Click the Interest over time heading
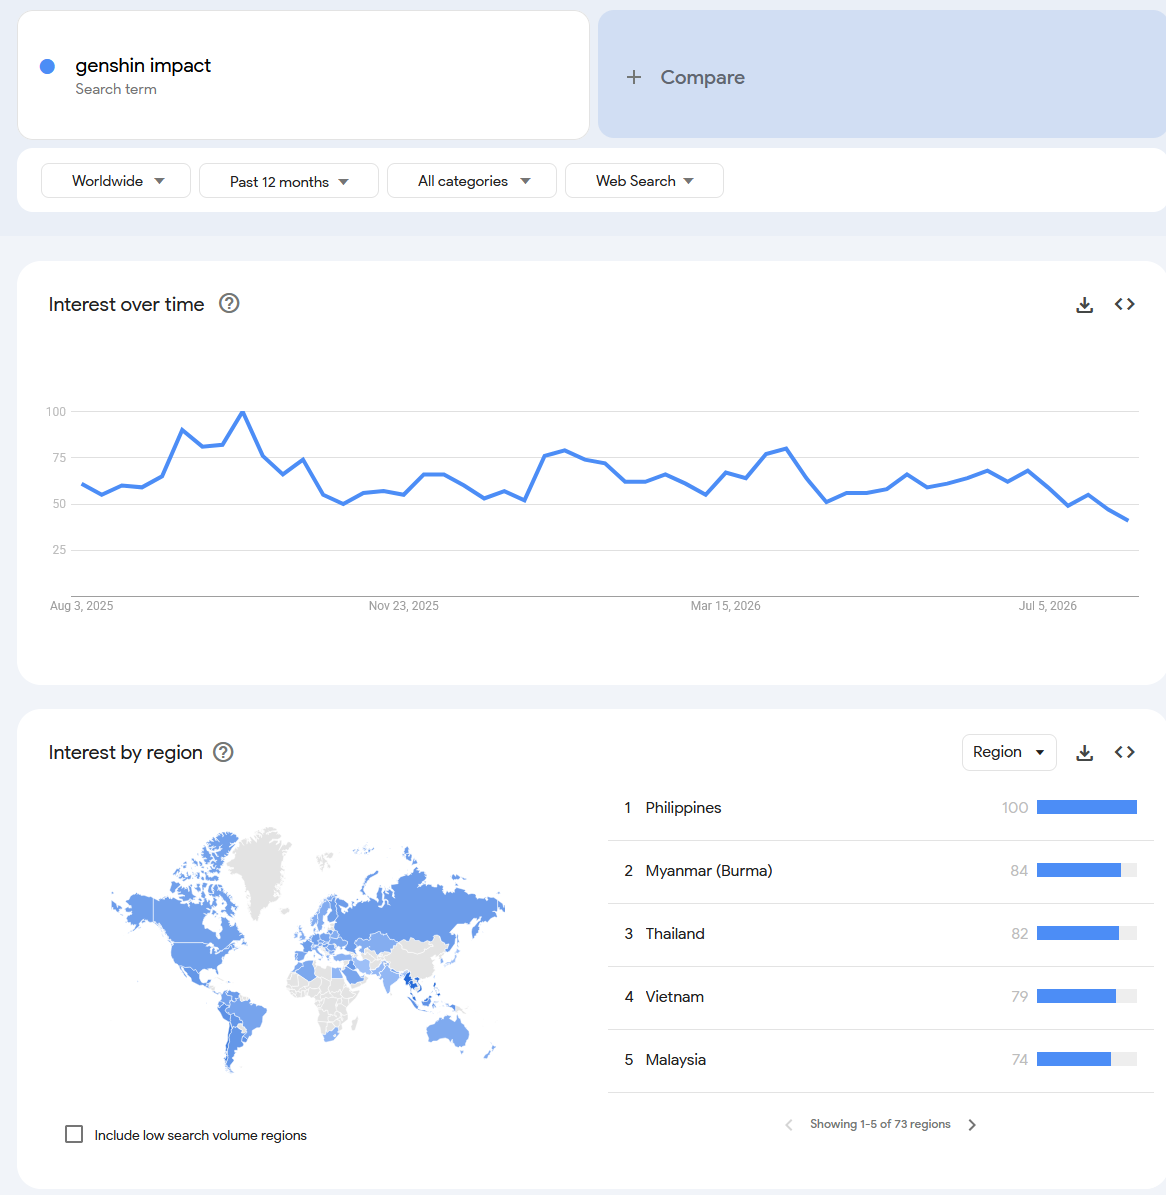The height and width of the screenshot is (1195, 1166). click(127, 304)
